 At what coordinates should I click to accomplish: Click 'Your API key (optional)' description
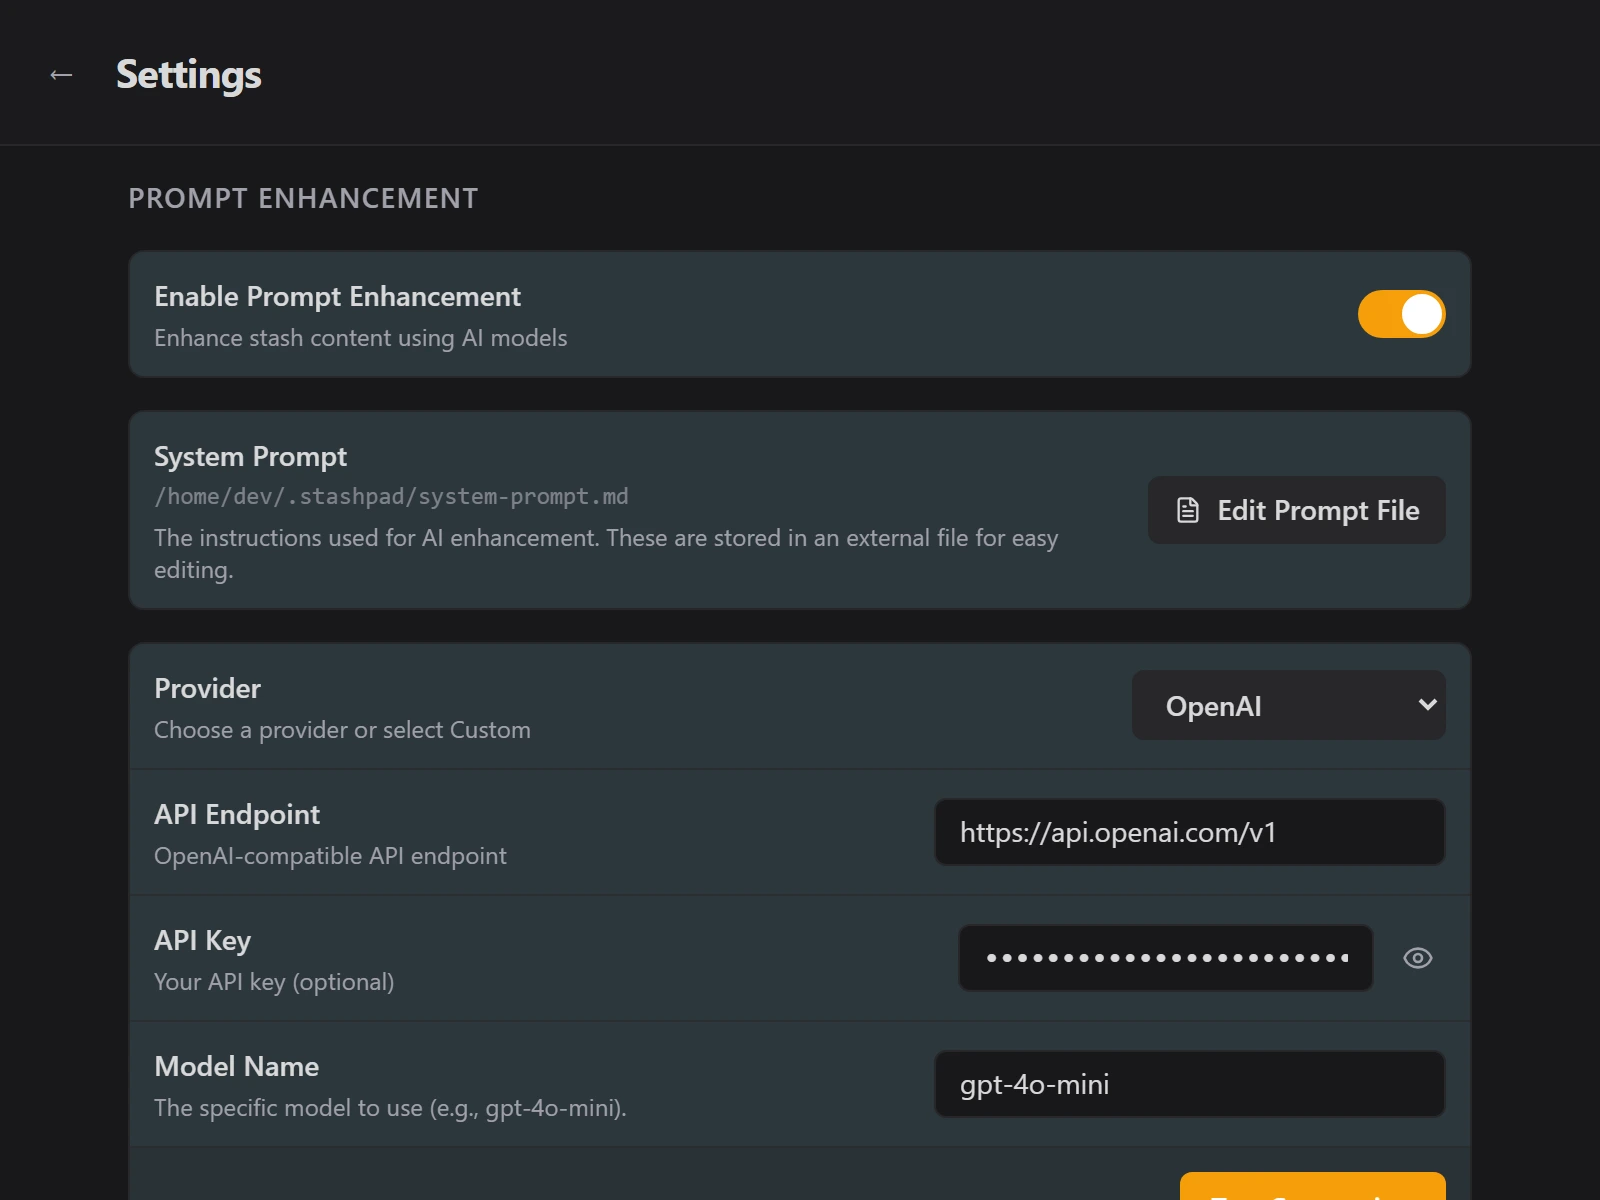(274, 982)
